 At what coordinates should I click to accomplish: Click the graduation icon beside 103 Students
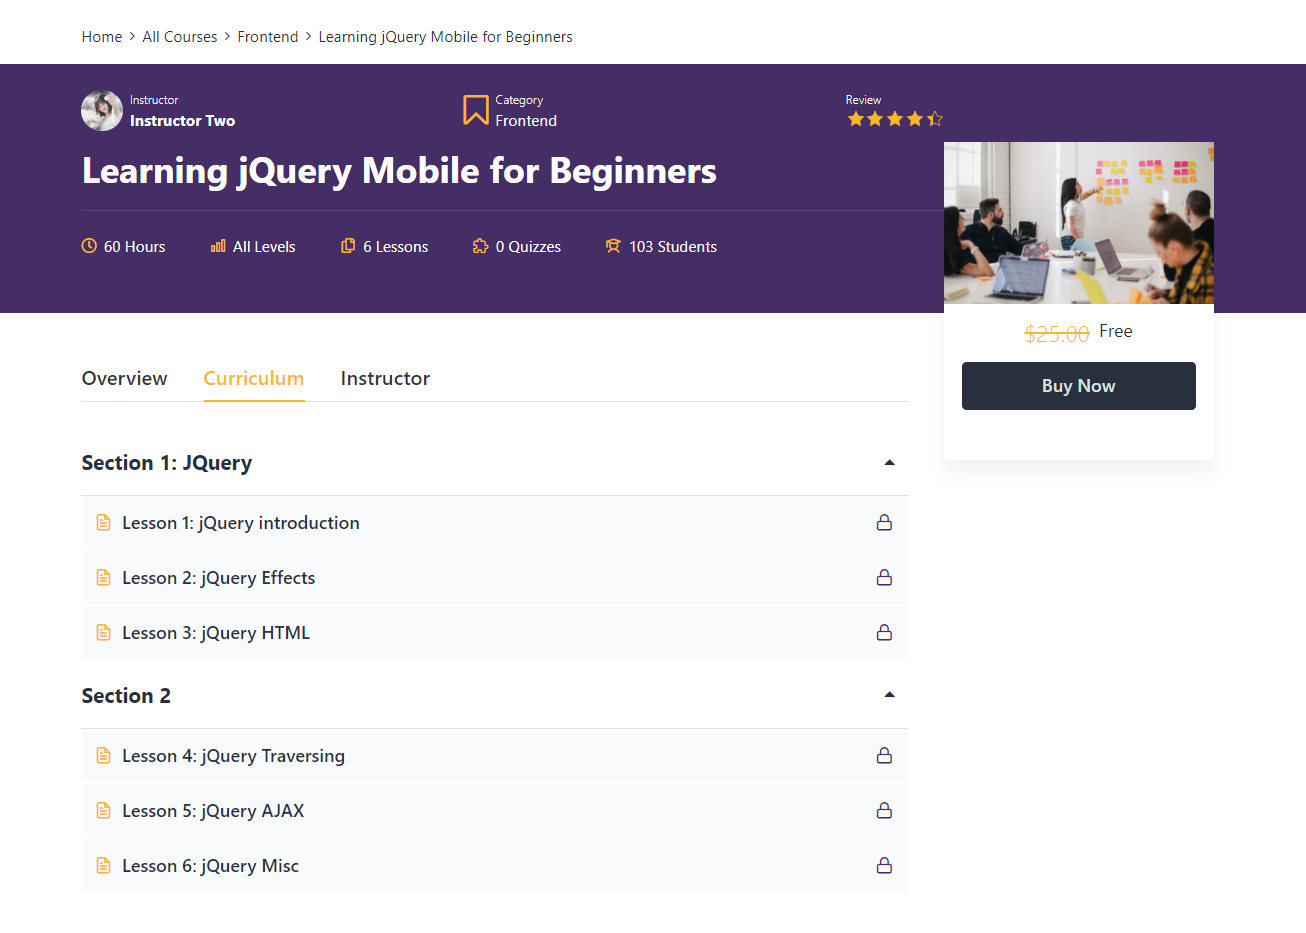613,246
